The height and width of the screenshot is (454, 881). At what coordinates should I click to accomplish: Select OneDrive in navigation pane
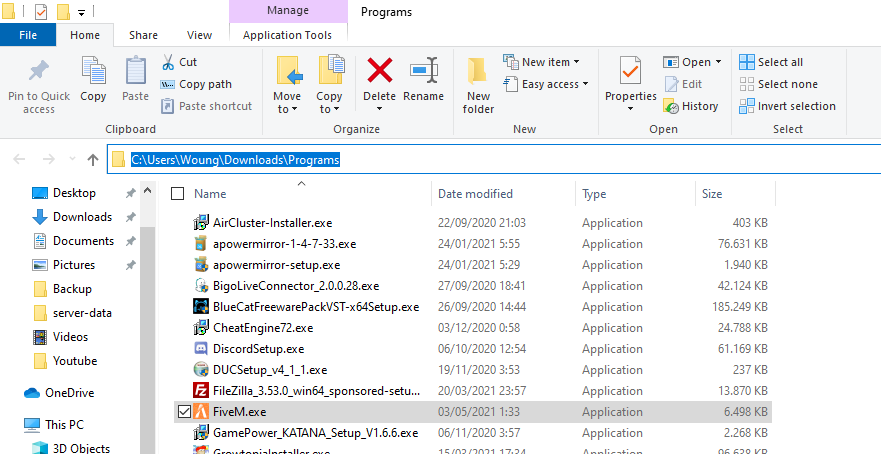pyautogui.click(x=69, y=393)
